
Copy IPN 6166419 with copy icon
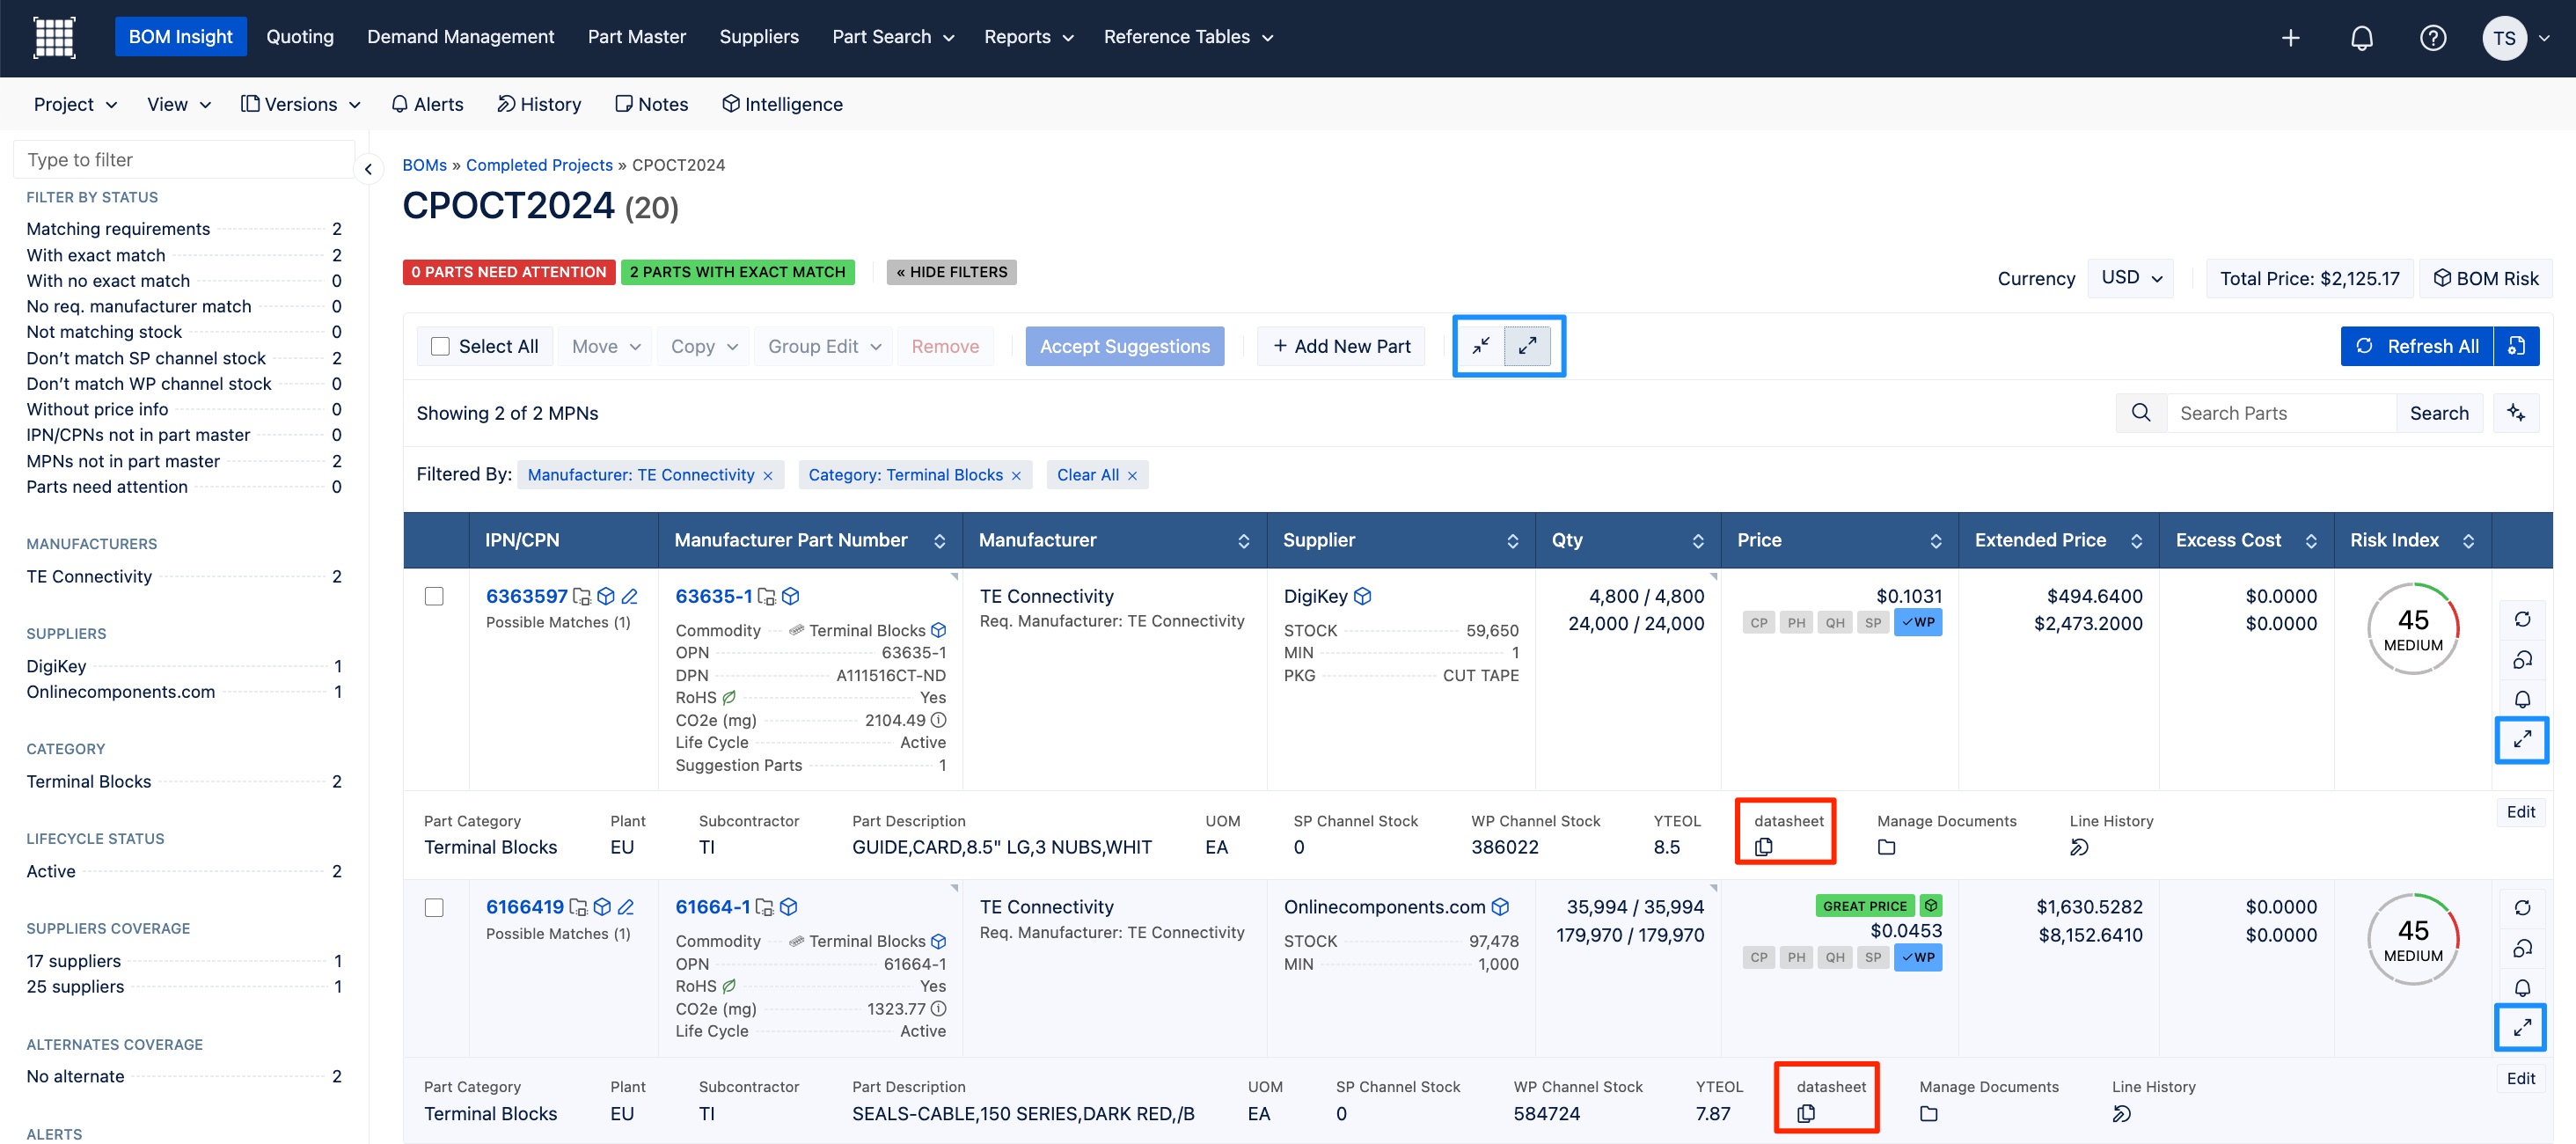click(x=578, y=907)
